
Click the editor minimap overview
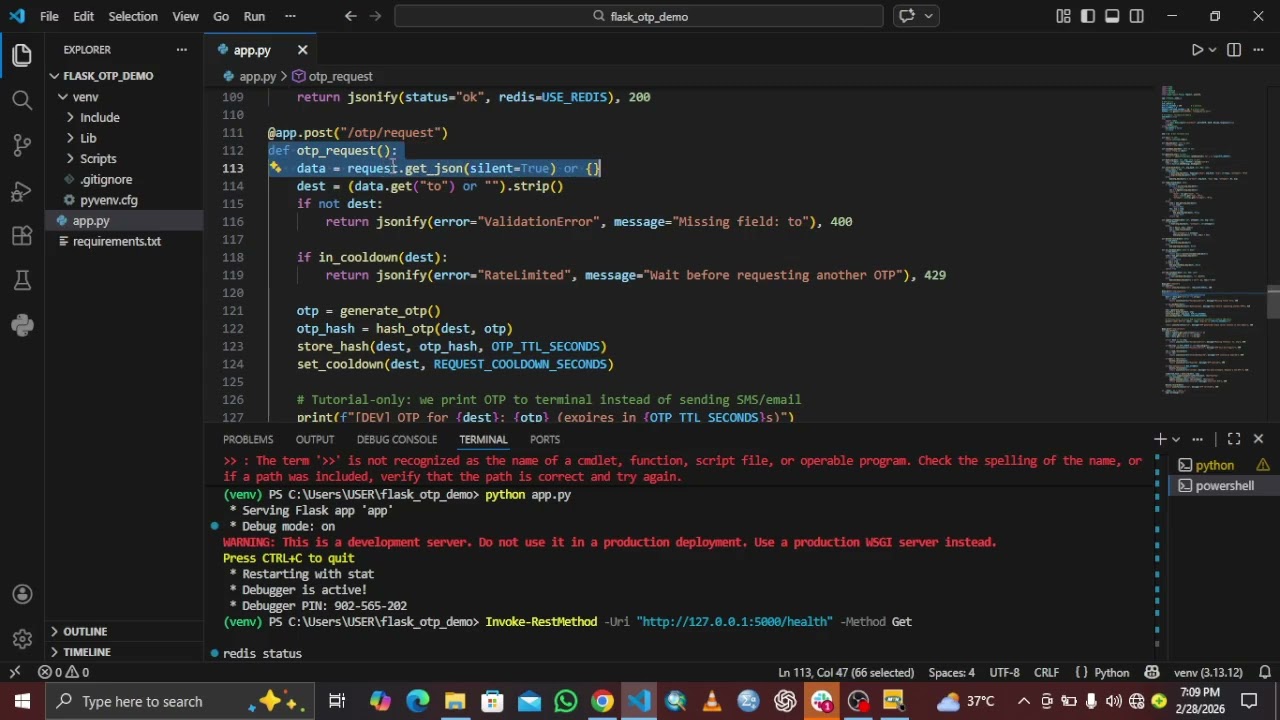(1210, 240)
